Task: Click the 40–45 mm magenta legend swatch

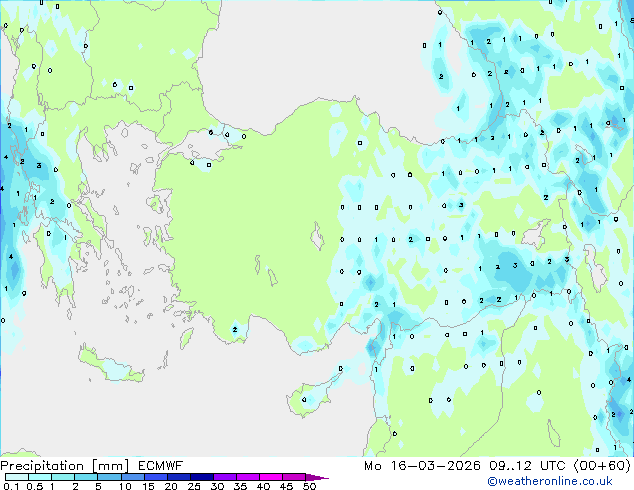Action: pyautogui.click(x=271, y=477)
